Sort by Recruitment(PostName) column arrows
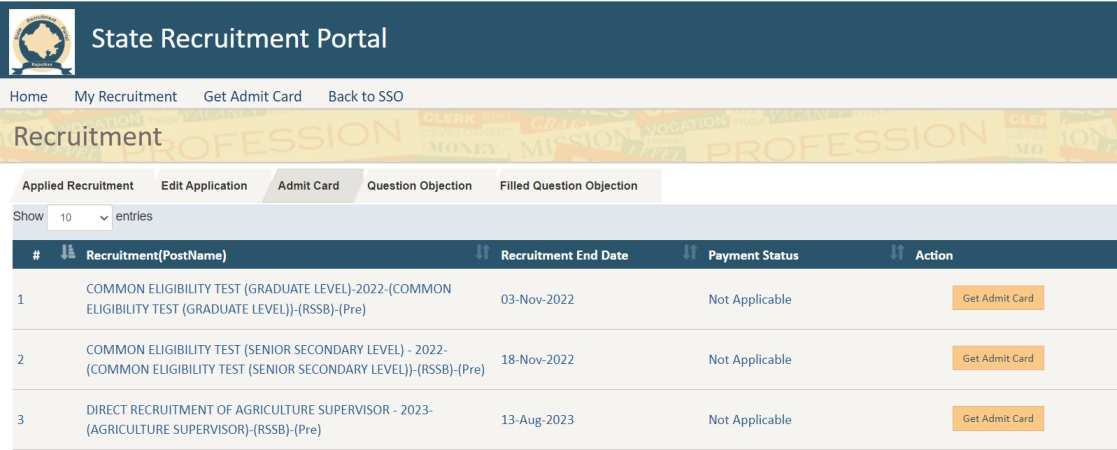 [x=482, y=252]
